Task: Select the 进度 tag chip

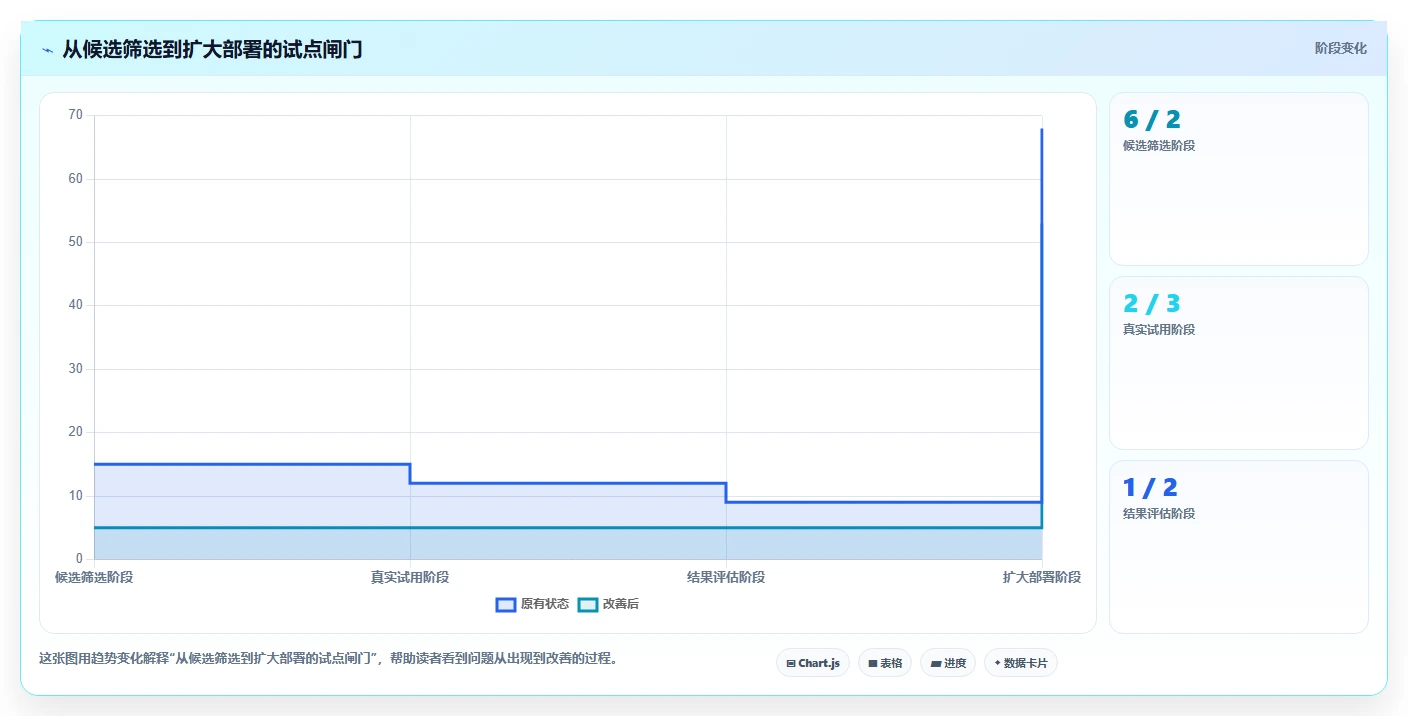Action: click(948, 663)
